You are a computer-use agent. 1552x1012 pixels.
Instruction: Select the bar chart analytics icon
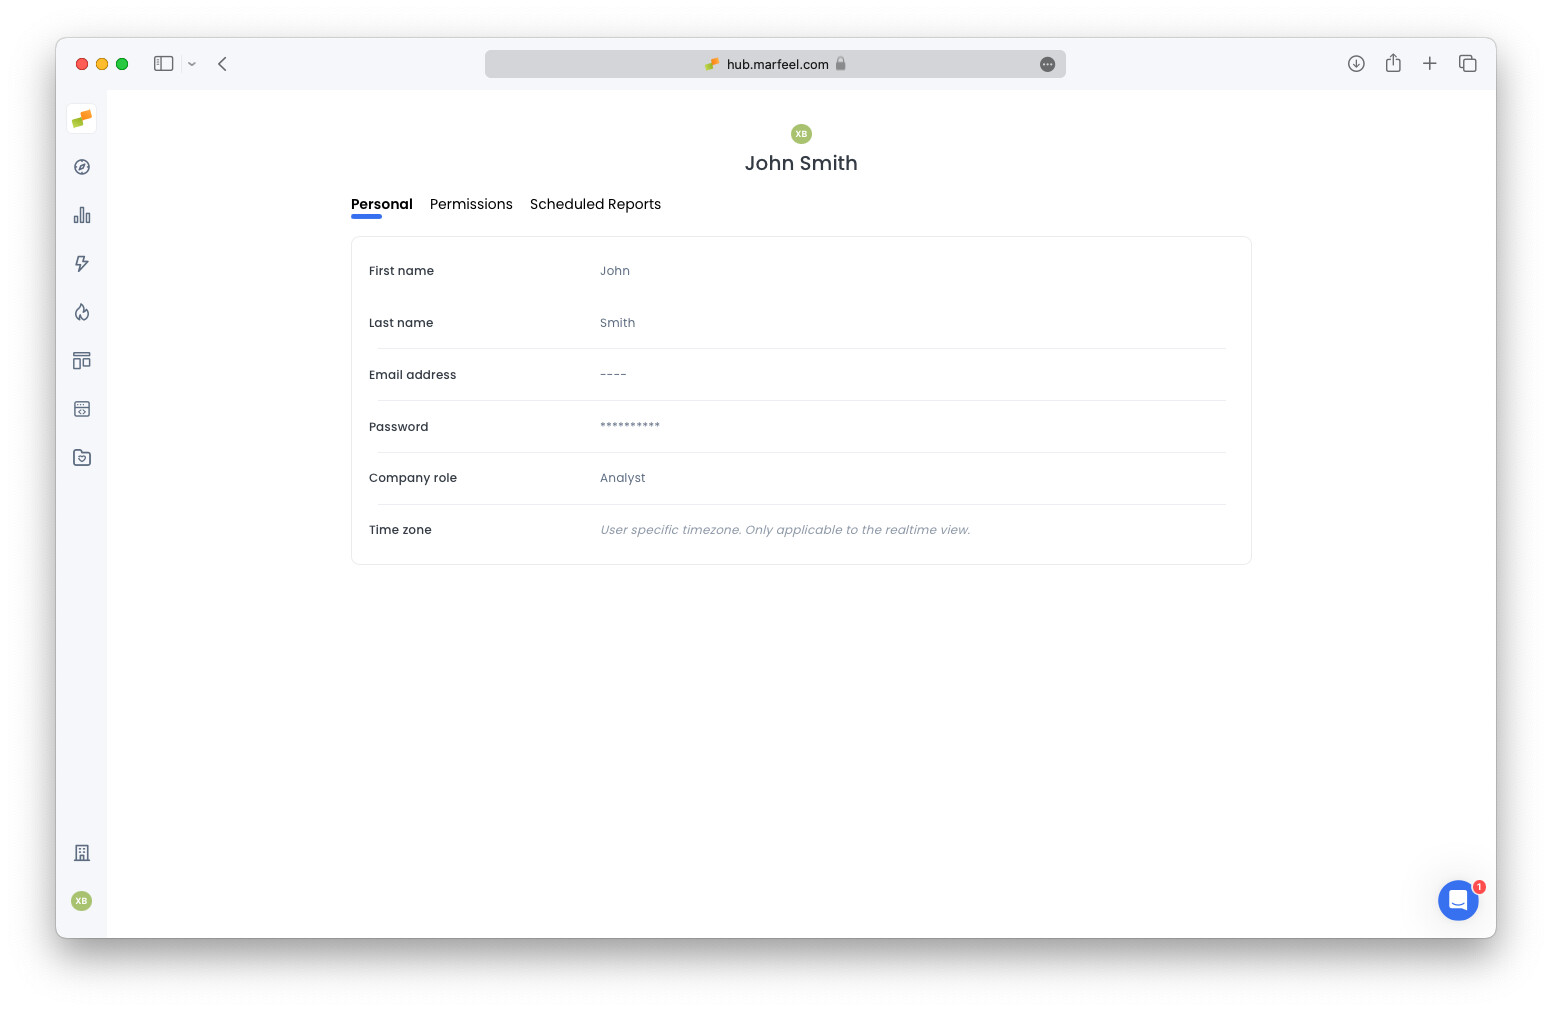point(81,215)
